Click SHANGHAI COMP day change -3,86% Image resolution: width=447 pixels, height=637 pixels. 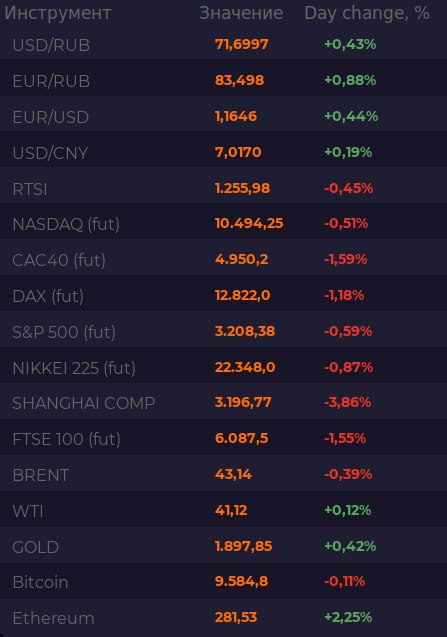pos(347,403)
